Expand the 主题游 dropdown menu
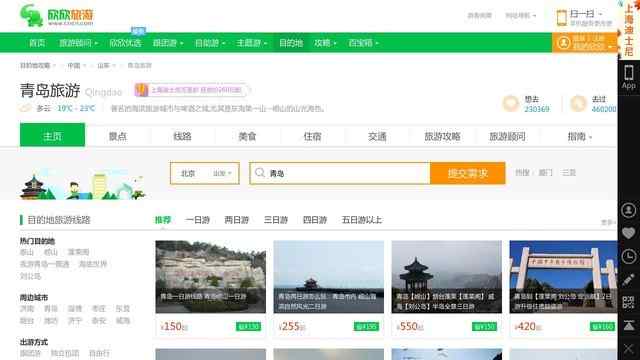The height and width of the screenshot is (360, 640). [252, 43]
